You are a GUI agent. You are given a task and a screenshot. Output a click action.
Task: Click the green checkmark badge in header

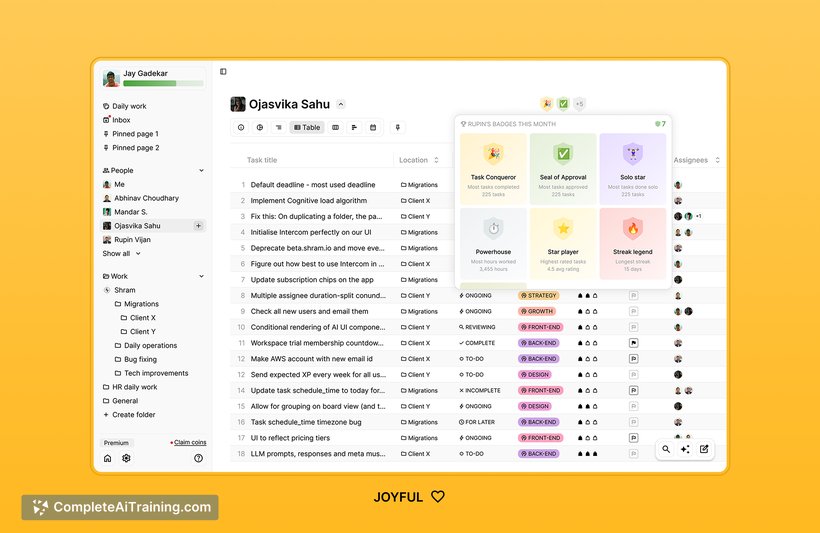pos(563,104)
